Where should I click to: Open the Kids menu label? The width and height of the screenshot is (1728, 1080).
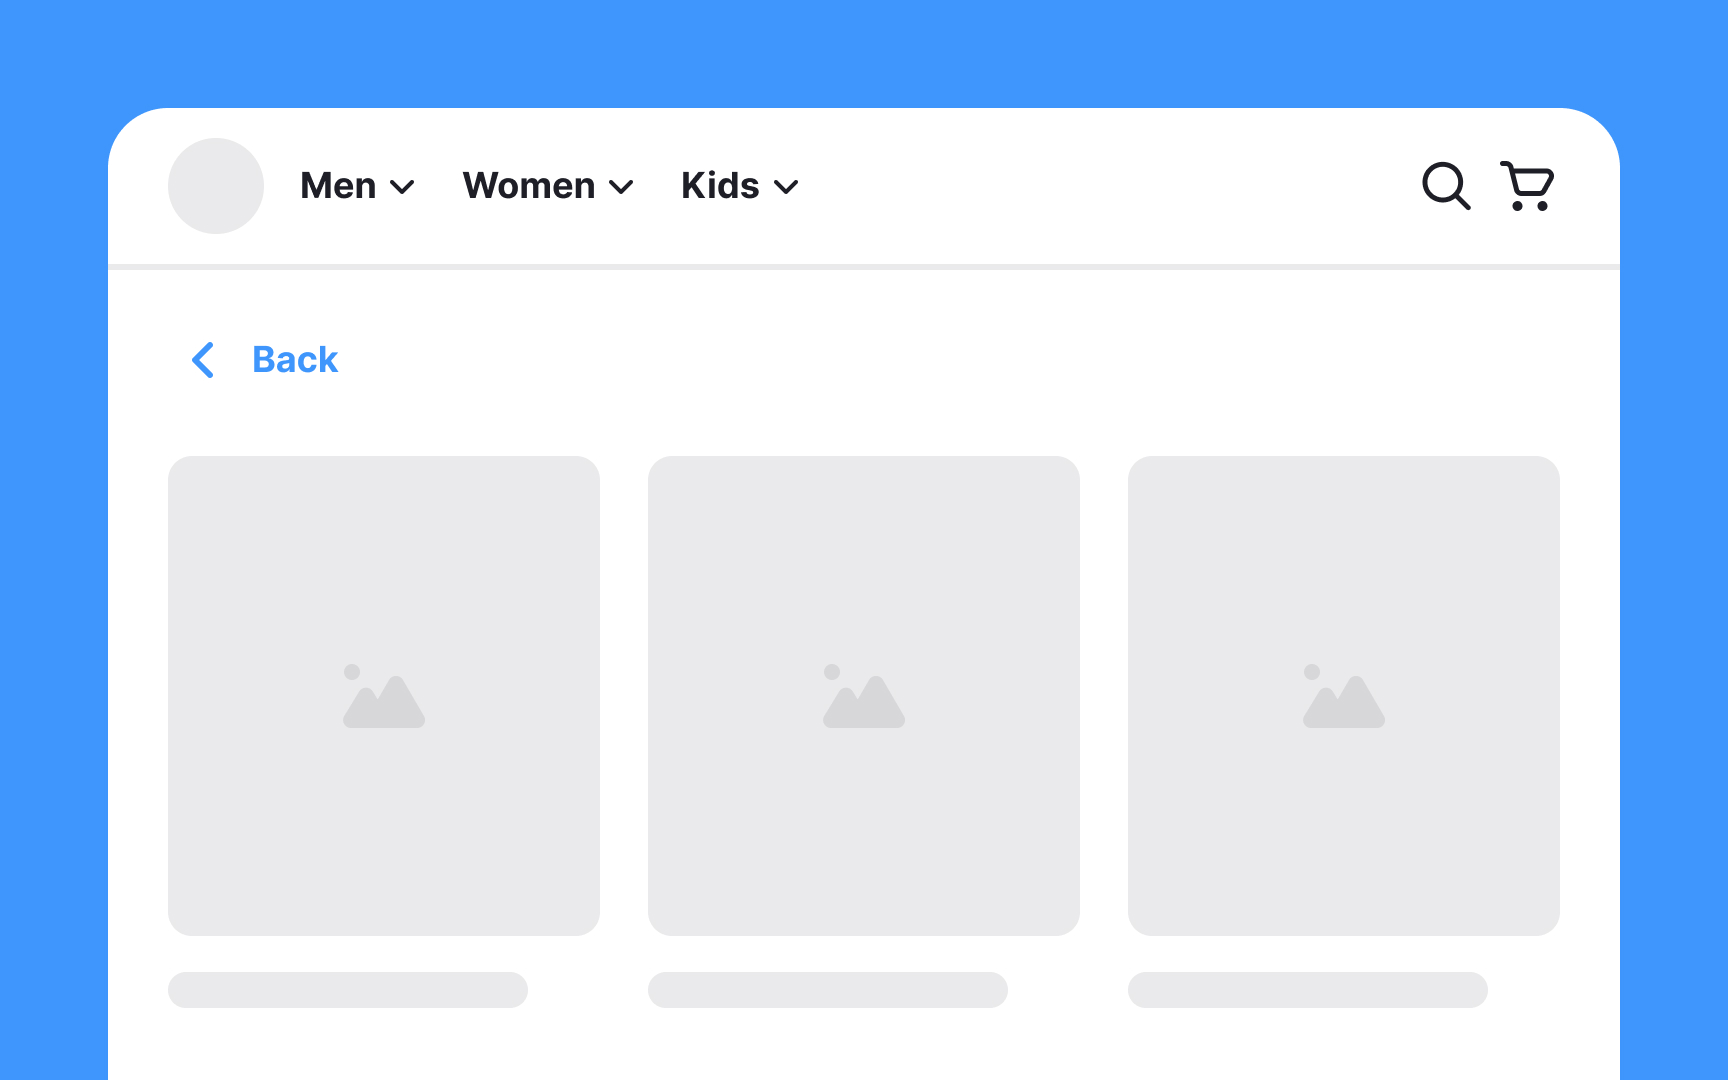point(720,186)
